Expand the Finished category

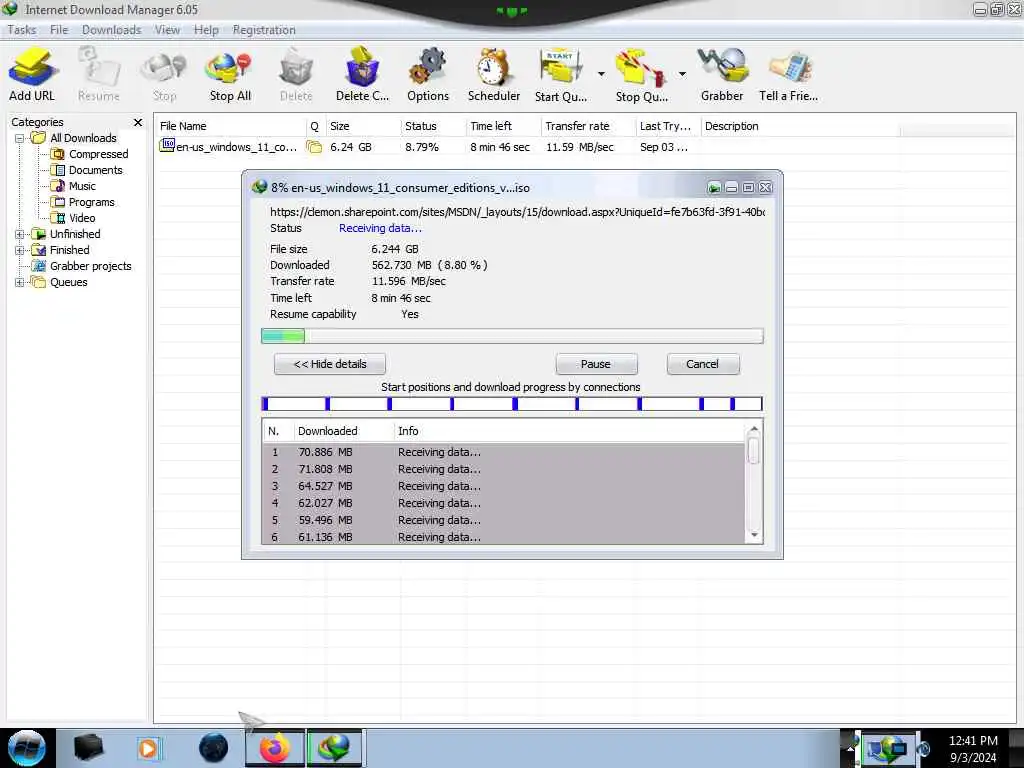20,250
